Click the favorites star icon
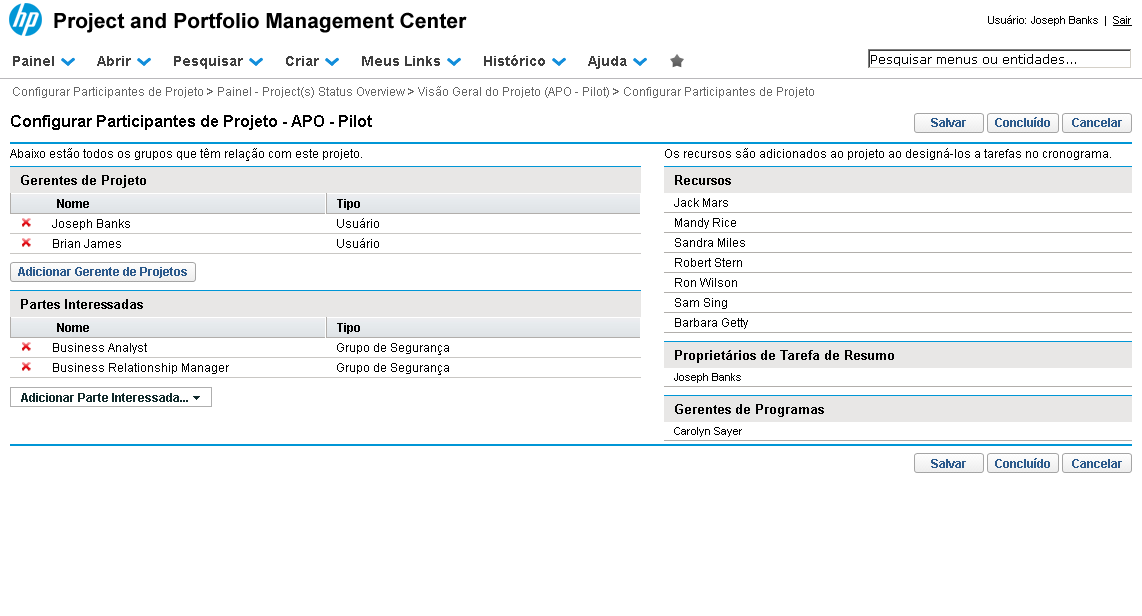 (x=677, y=61)
